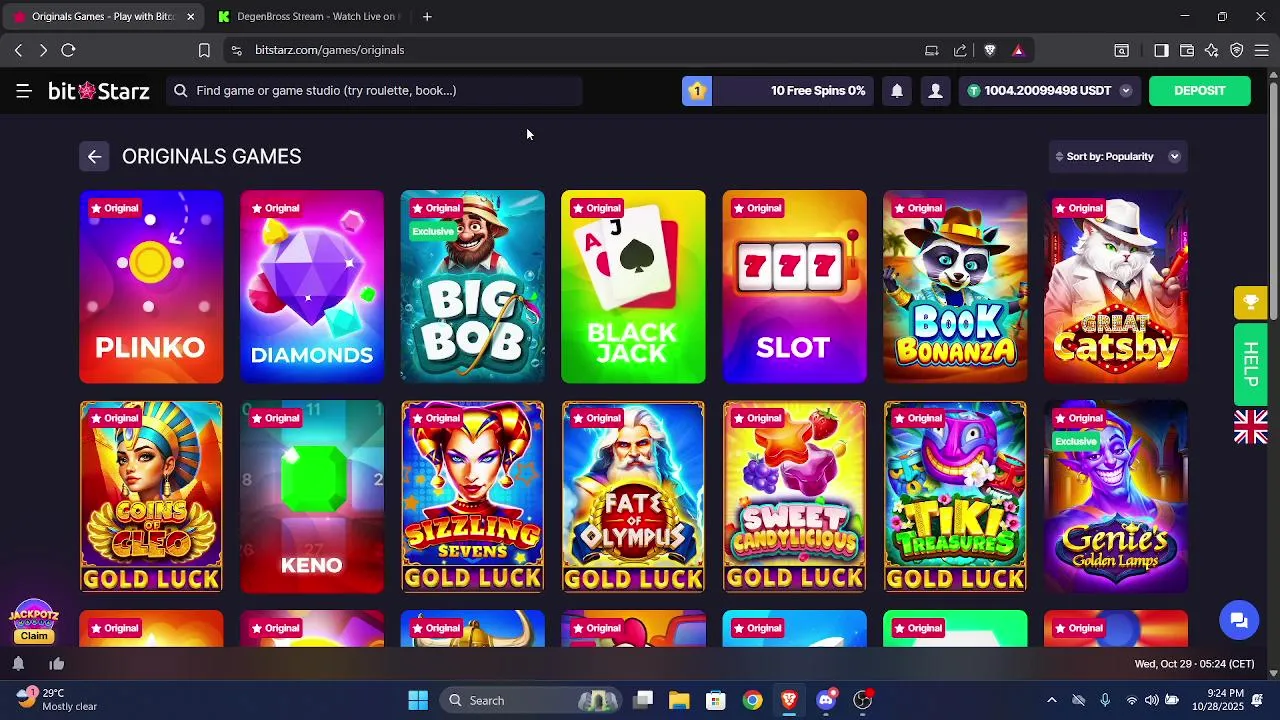Share page using the share icon
Viewport: 1280px width, 720px height.
[x=960, y=50]
